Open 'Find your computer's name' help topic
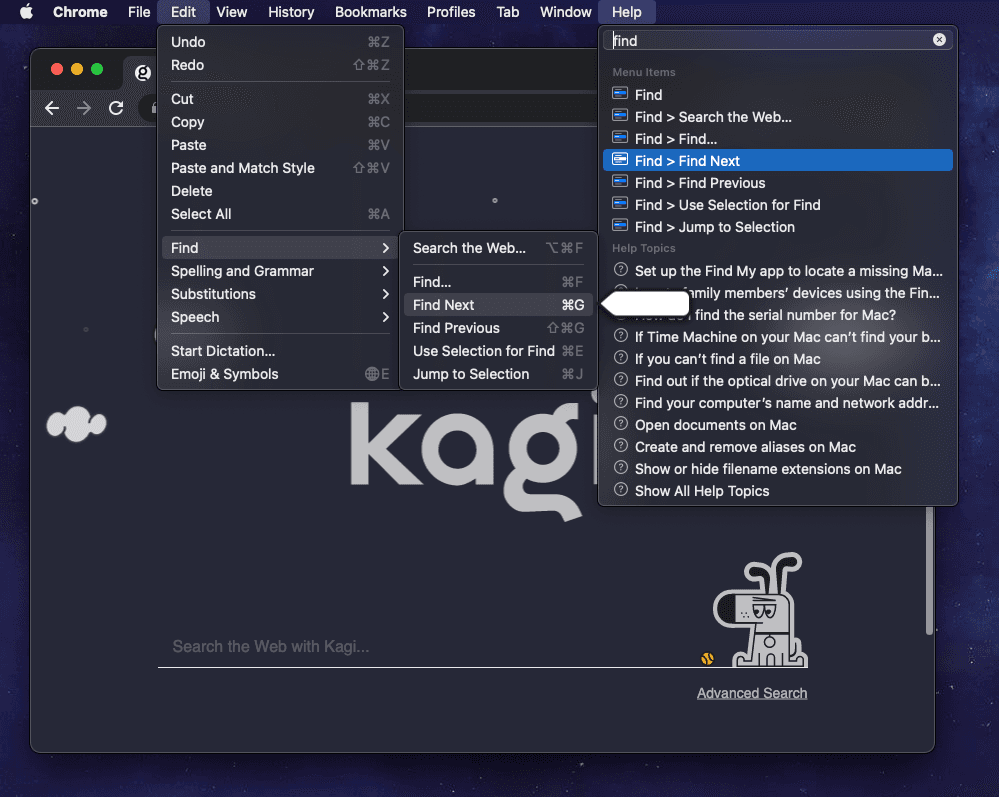Viewport: 999px width, 797px height. coord(778,402)
